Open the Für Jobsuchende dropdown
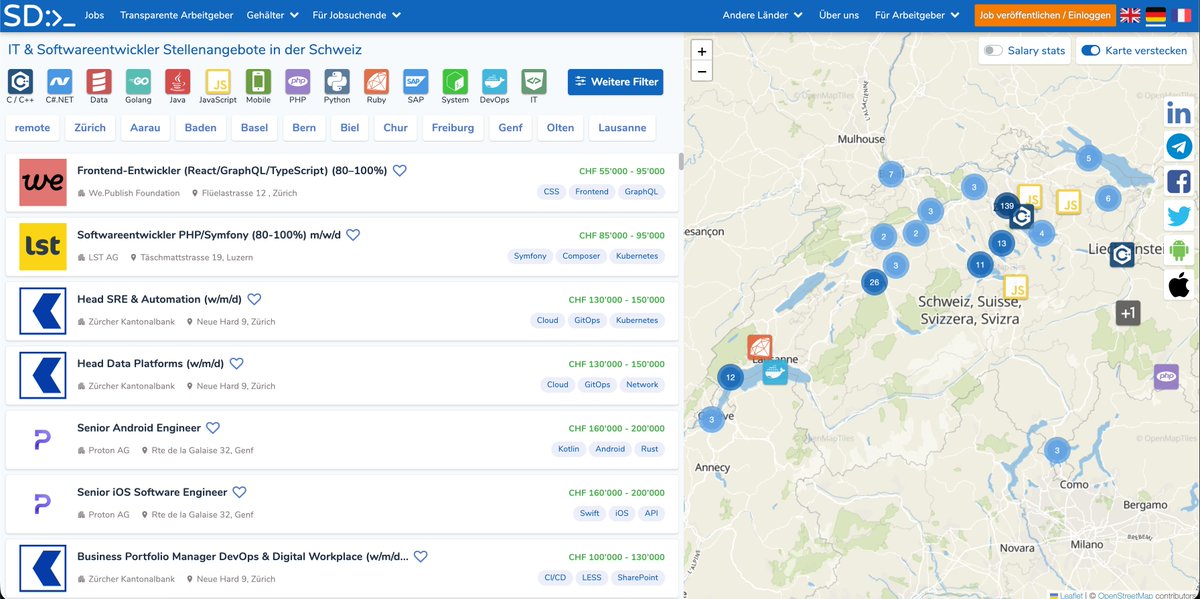This screenshot has width=1200, height=599. pos(357,15)
